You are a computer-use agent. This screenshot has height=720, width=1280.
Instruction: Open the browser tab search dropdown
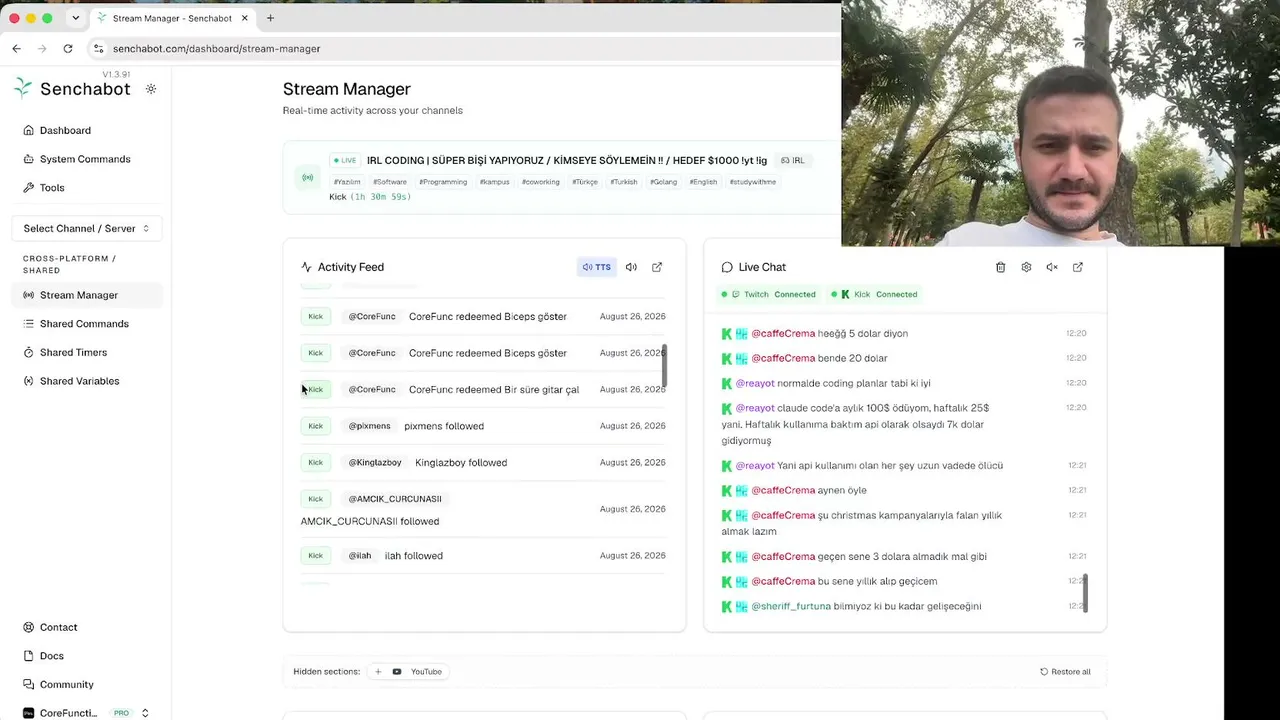[x=75, y=18]
